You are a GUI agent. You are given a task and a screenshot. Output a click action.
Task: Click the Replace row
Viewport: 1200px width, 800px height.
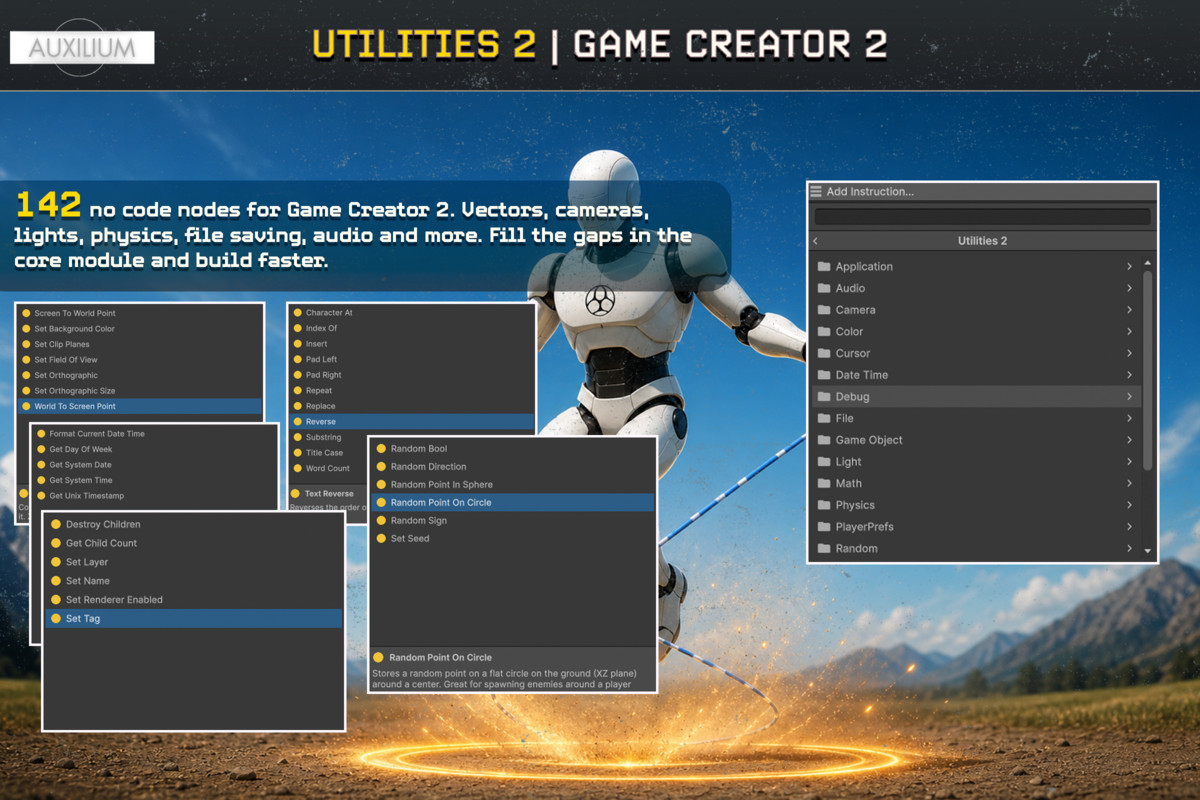(x=411, y=406)
